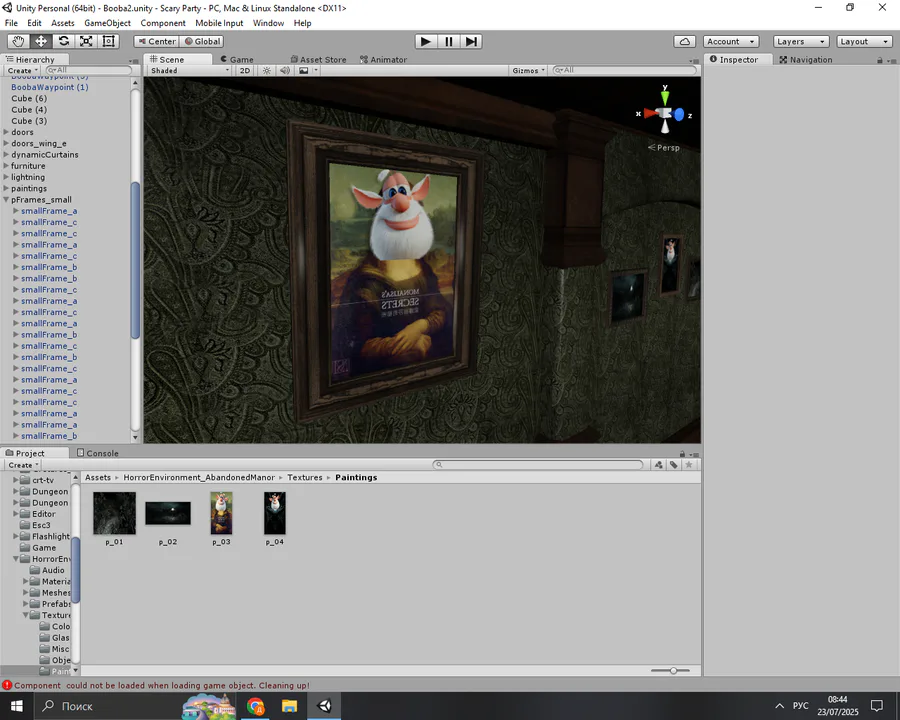Select the Rotate tool
900x720 pixels.
64,41
